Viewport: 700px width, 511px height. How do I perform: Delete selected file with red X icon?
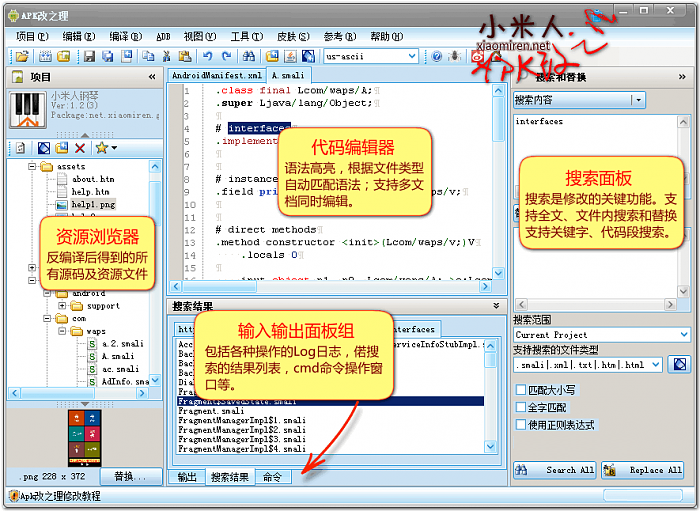(x=80, y=148)
